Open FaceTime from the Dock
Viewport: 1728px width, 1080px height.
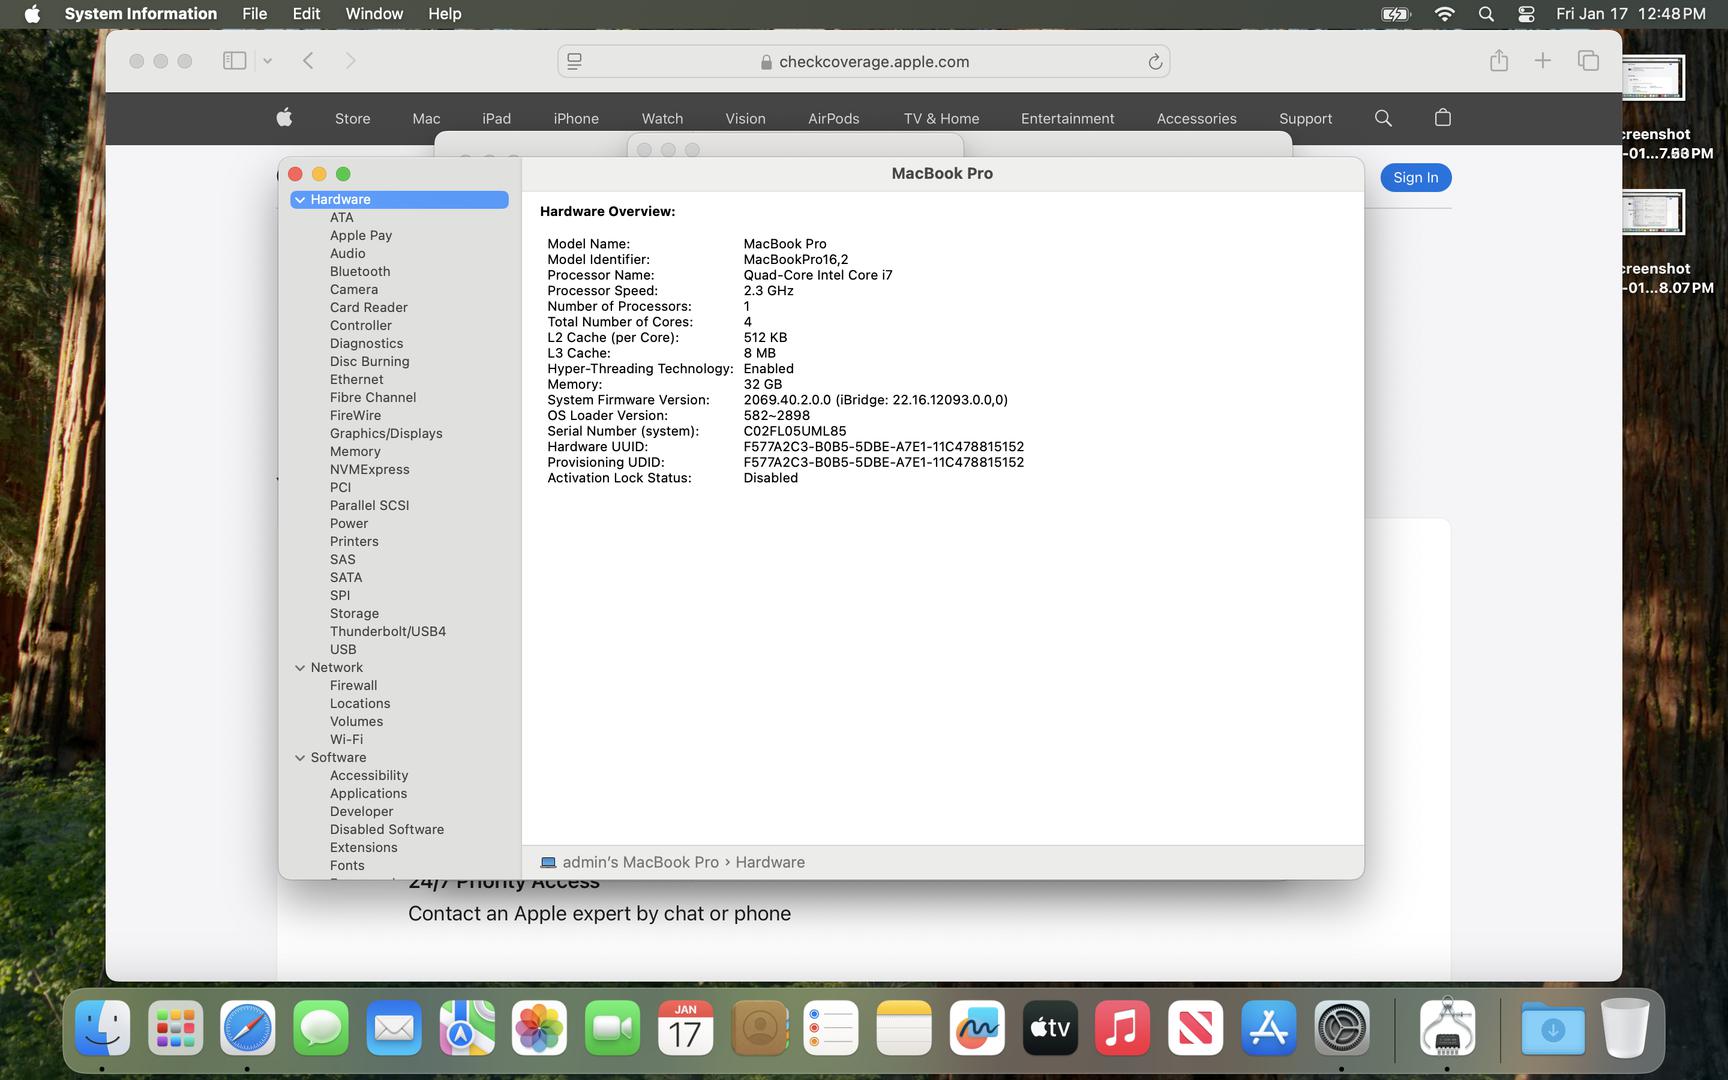pyautogui.click(x=612, y=1028)
